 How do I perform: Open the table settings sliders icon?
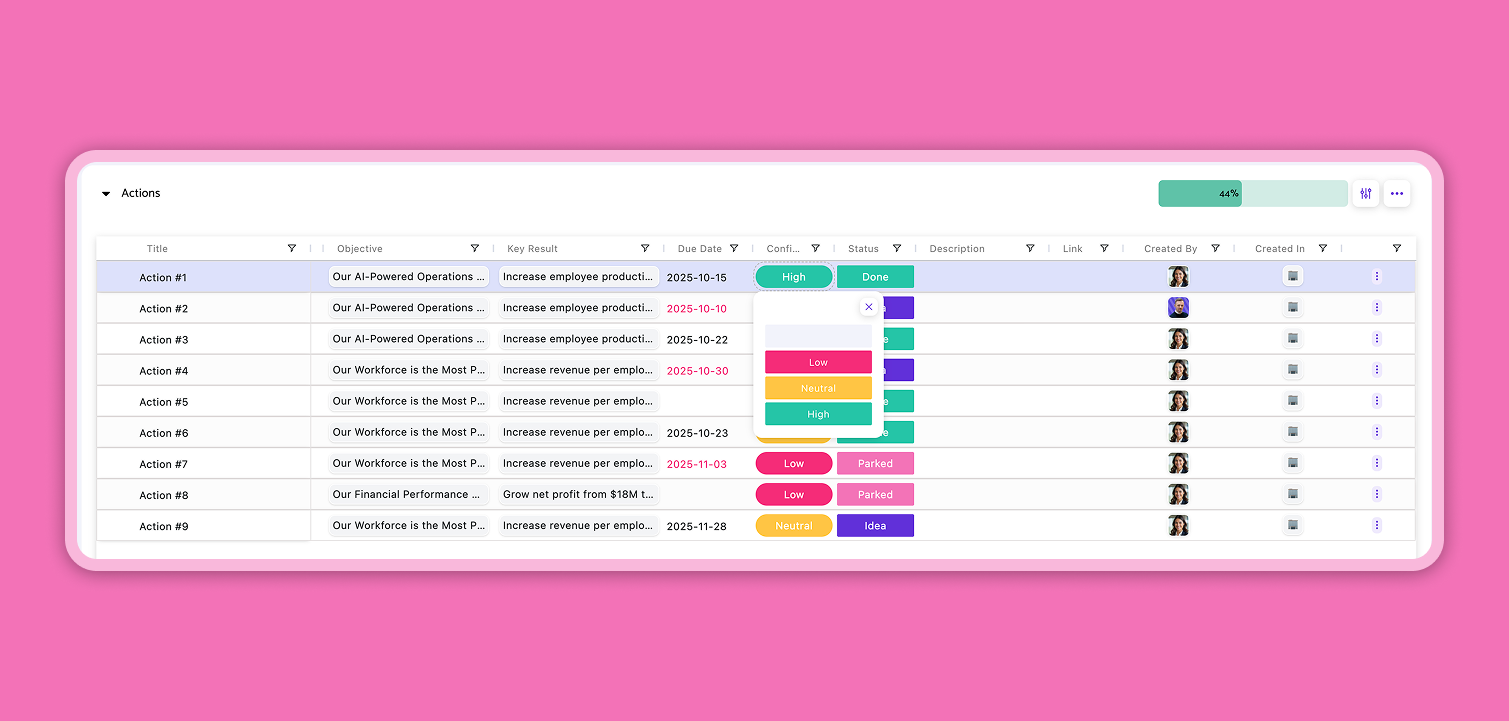[x=1365, y=194]
